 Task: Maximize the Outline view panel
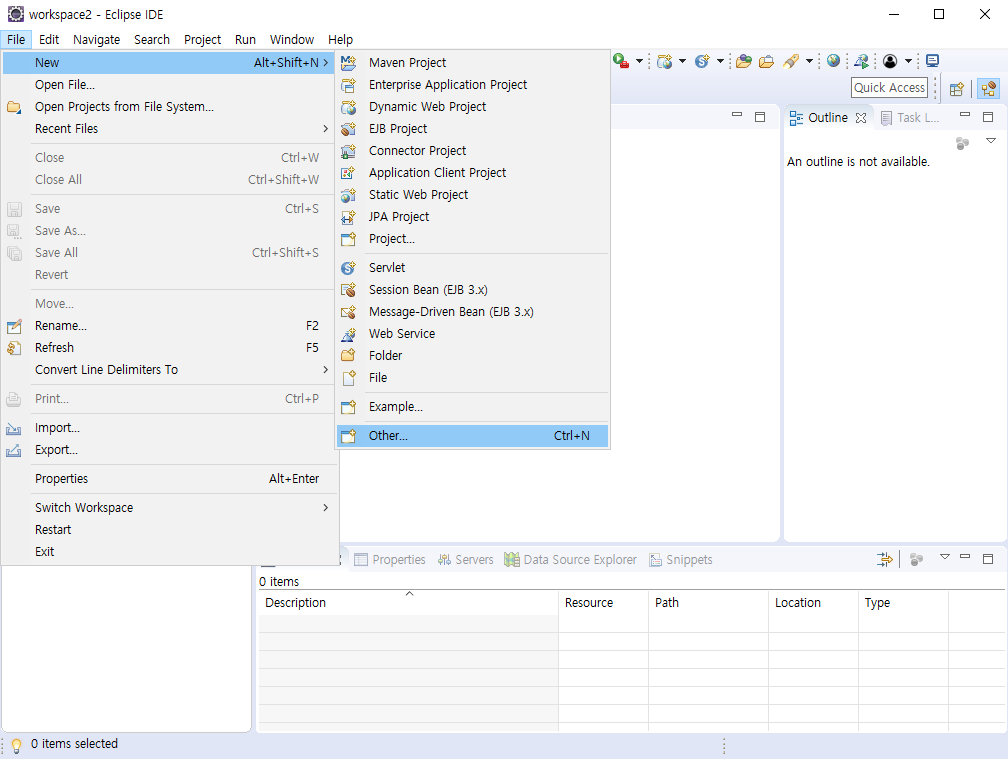tap(988, 117)
